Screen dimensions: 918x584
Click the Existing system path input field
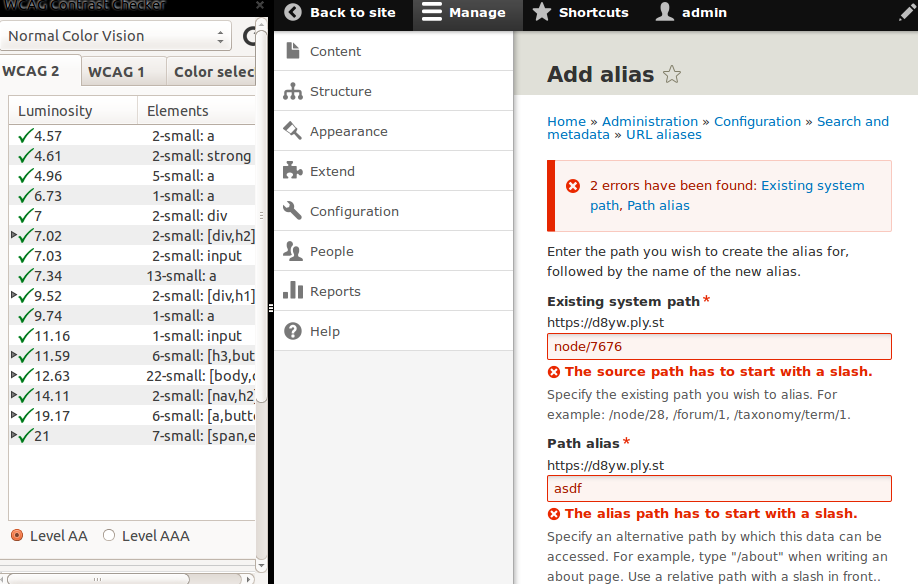719,347
